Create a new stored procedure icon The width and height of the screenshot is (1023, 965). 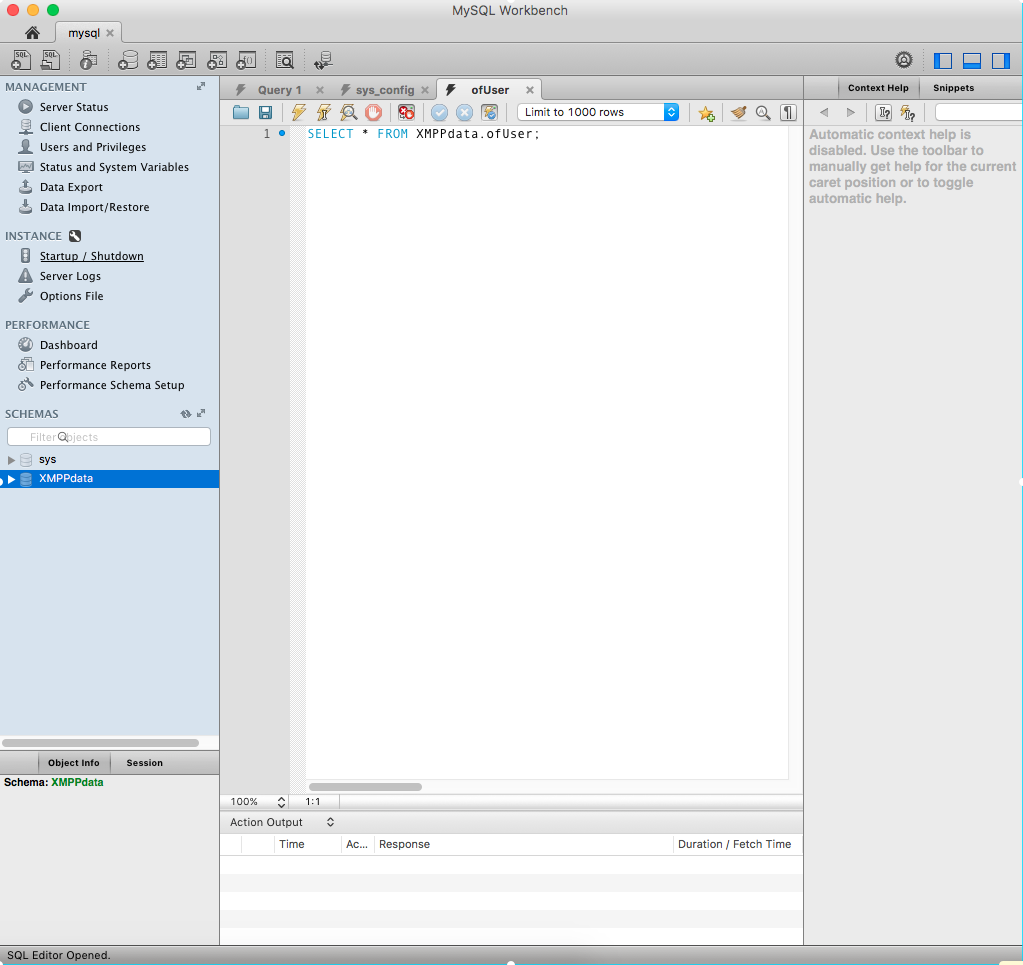click(x=217, y=60)
